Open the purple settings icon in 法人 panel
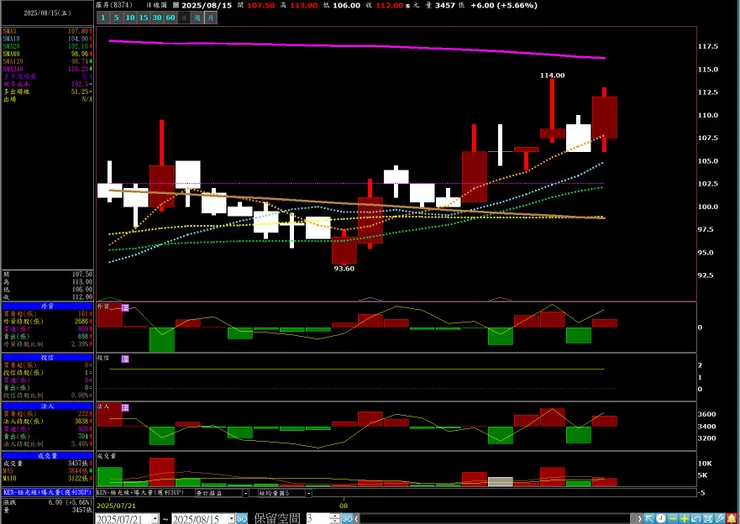This screenshot has width=740, height=524. [125, 407]
